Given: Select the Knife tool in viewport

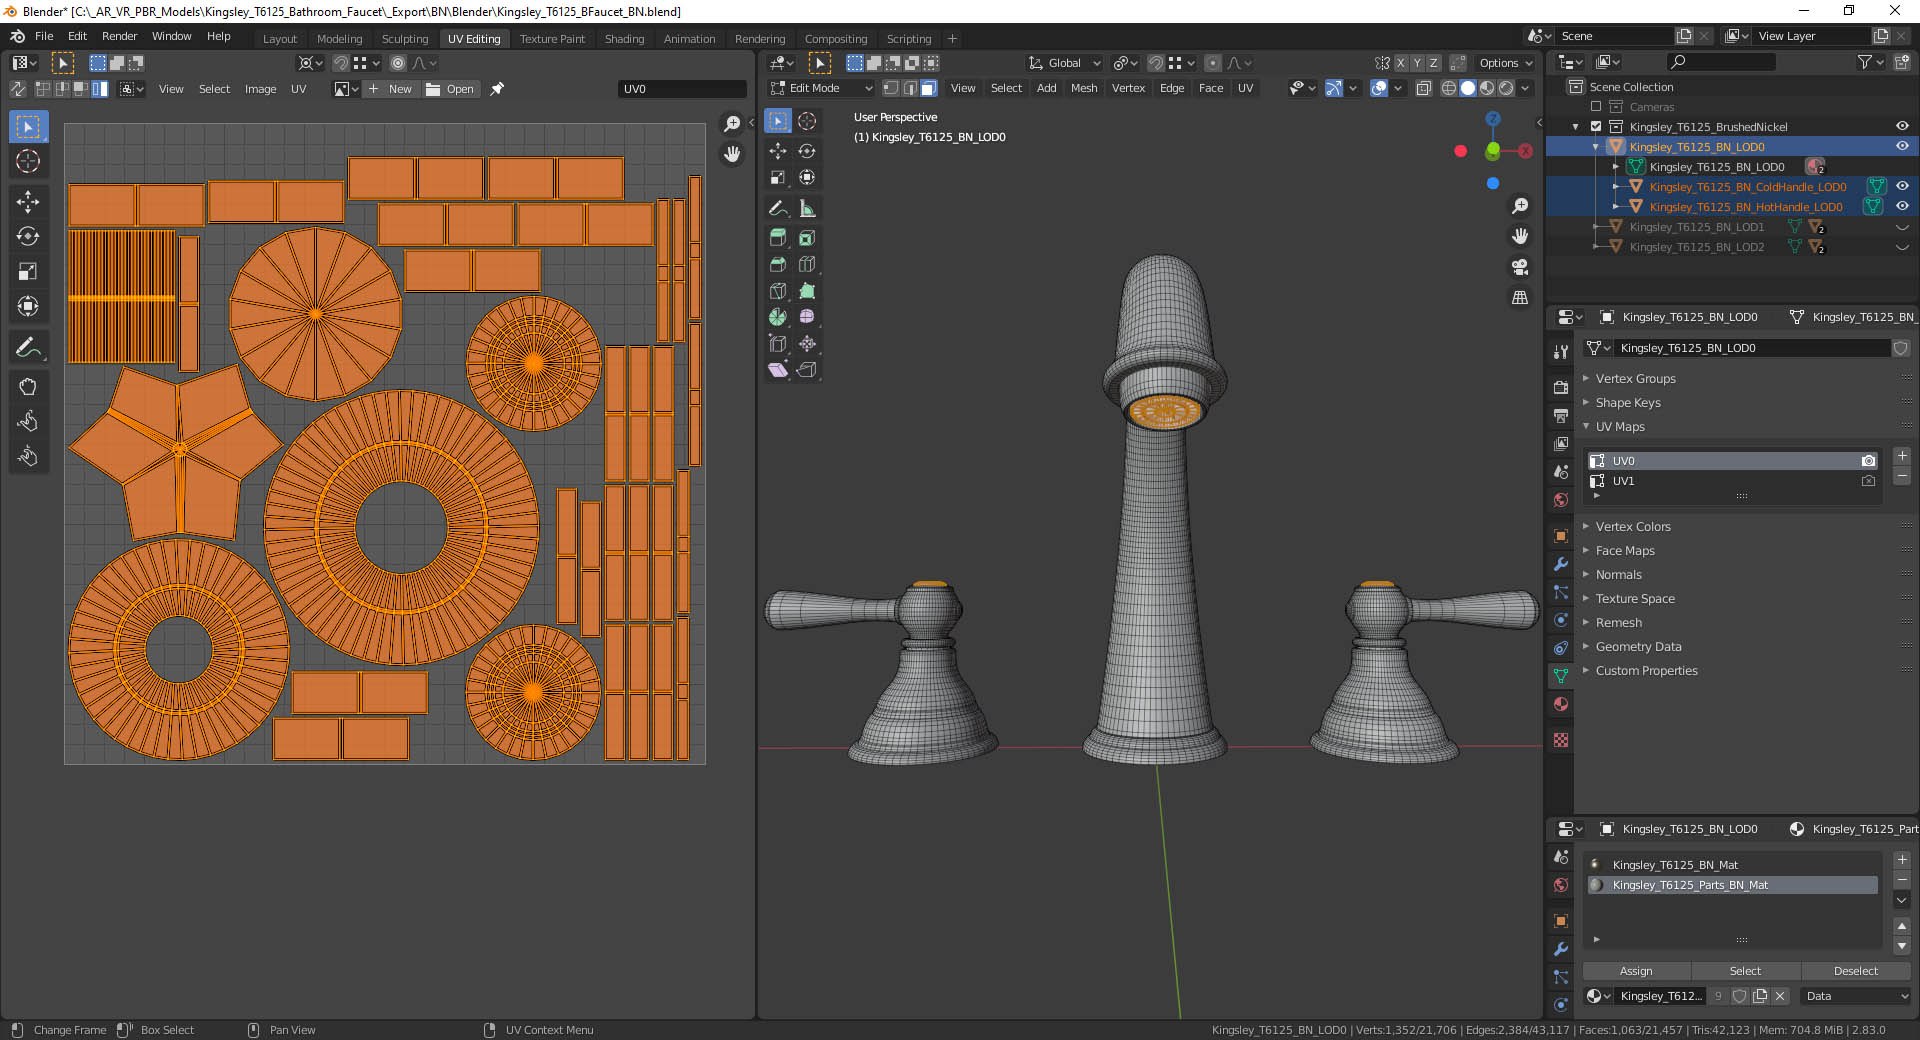Looking at the screenshot, I should coord(778,291).
